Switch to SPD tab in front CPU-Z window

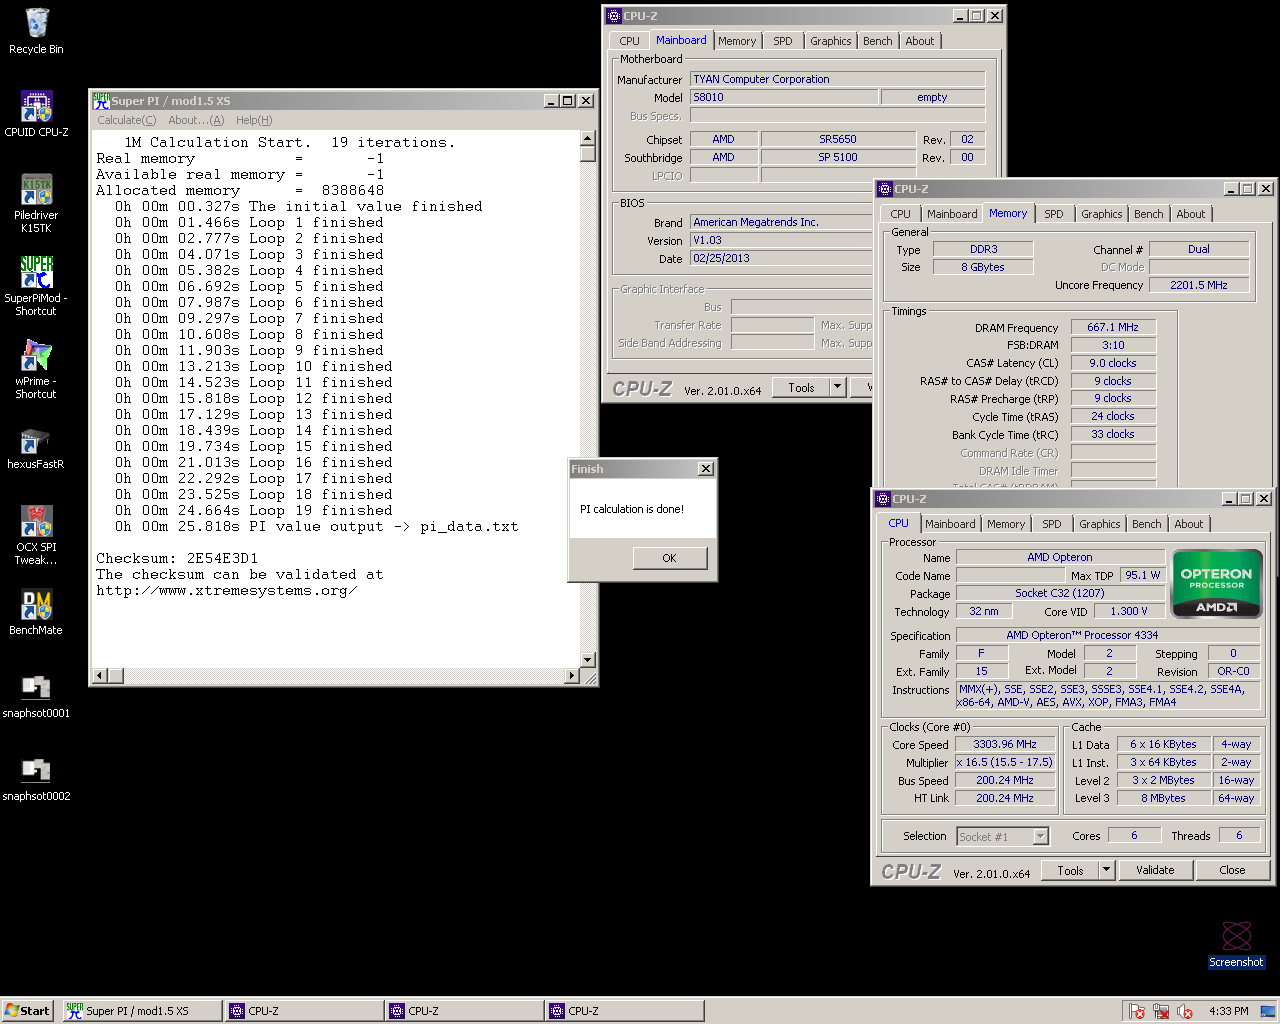(1052, 524)
